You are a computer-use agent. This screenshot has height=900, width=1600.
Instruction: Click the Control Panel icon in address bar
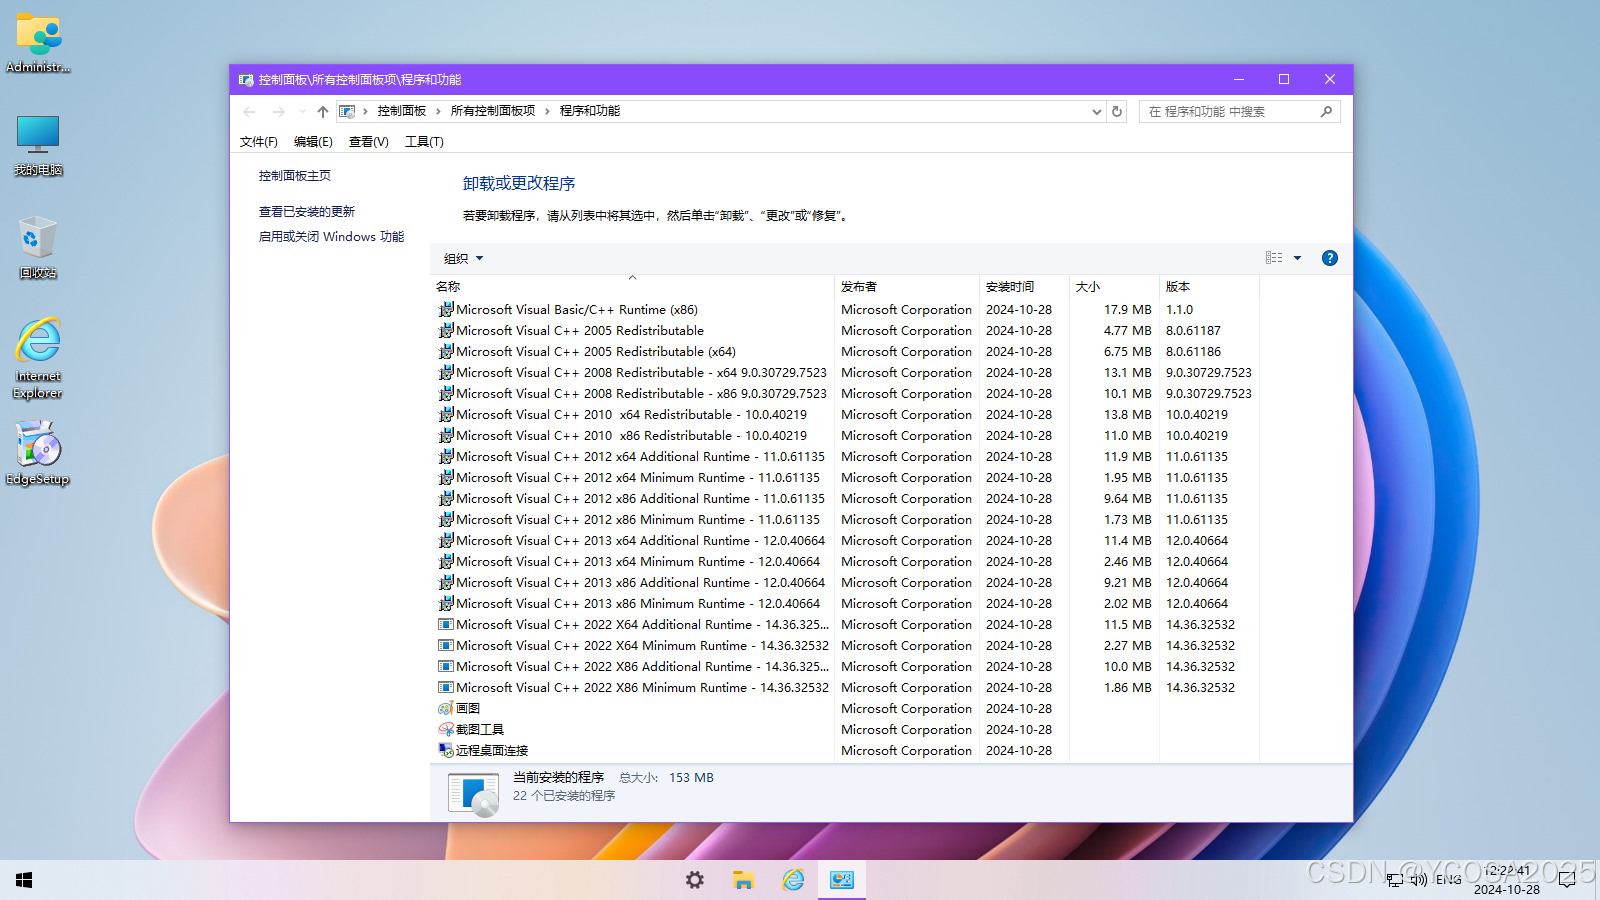tap(347, 112)
